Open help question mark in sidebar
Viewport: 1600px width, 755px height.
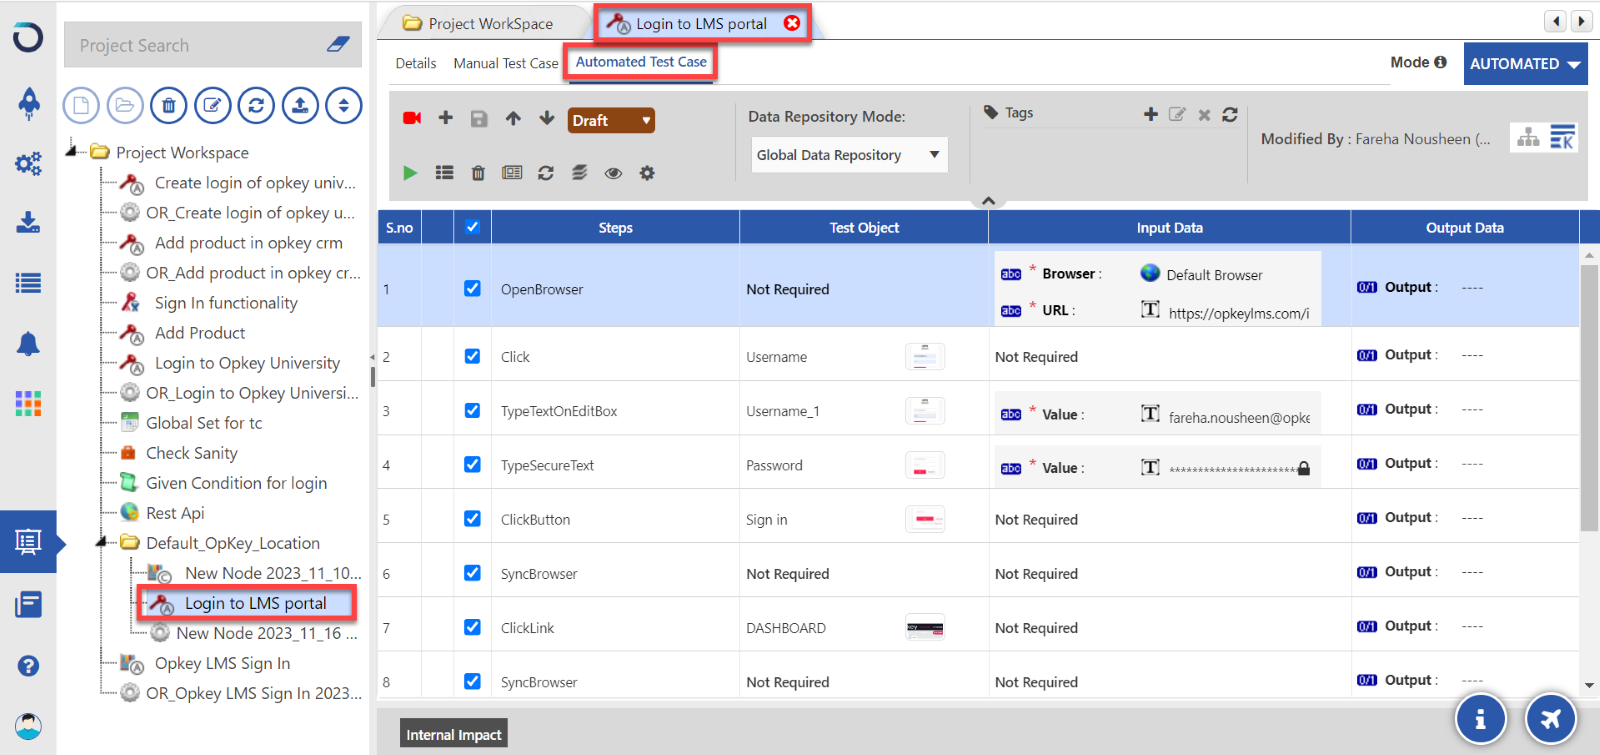(x=28, y=666)
